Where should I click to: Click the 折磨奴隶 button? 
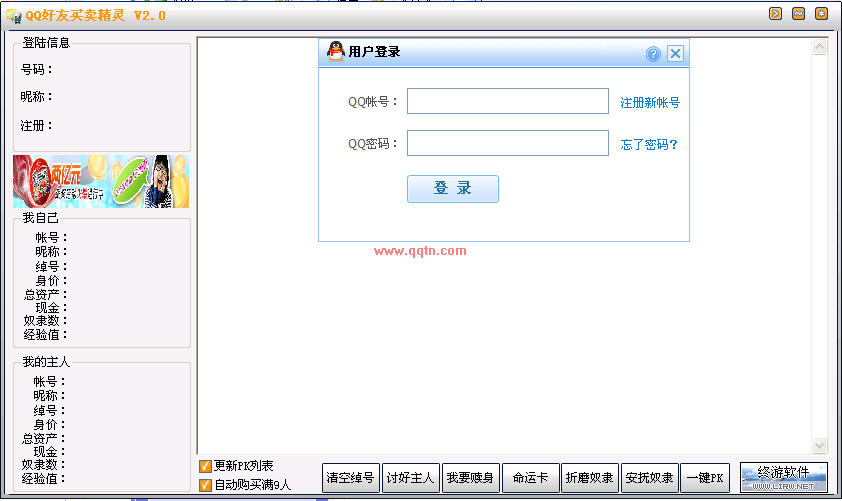[x=590, y=477]
